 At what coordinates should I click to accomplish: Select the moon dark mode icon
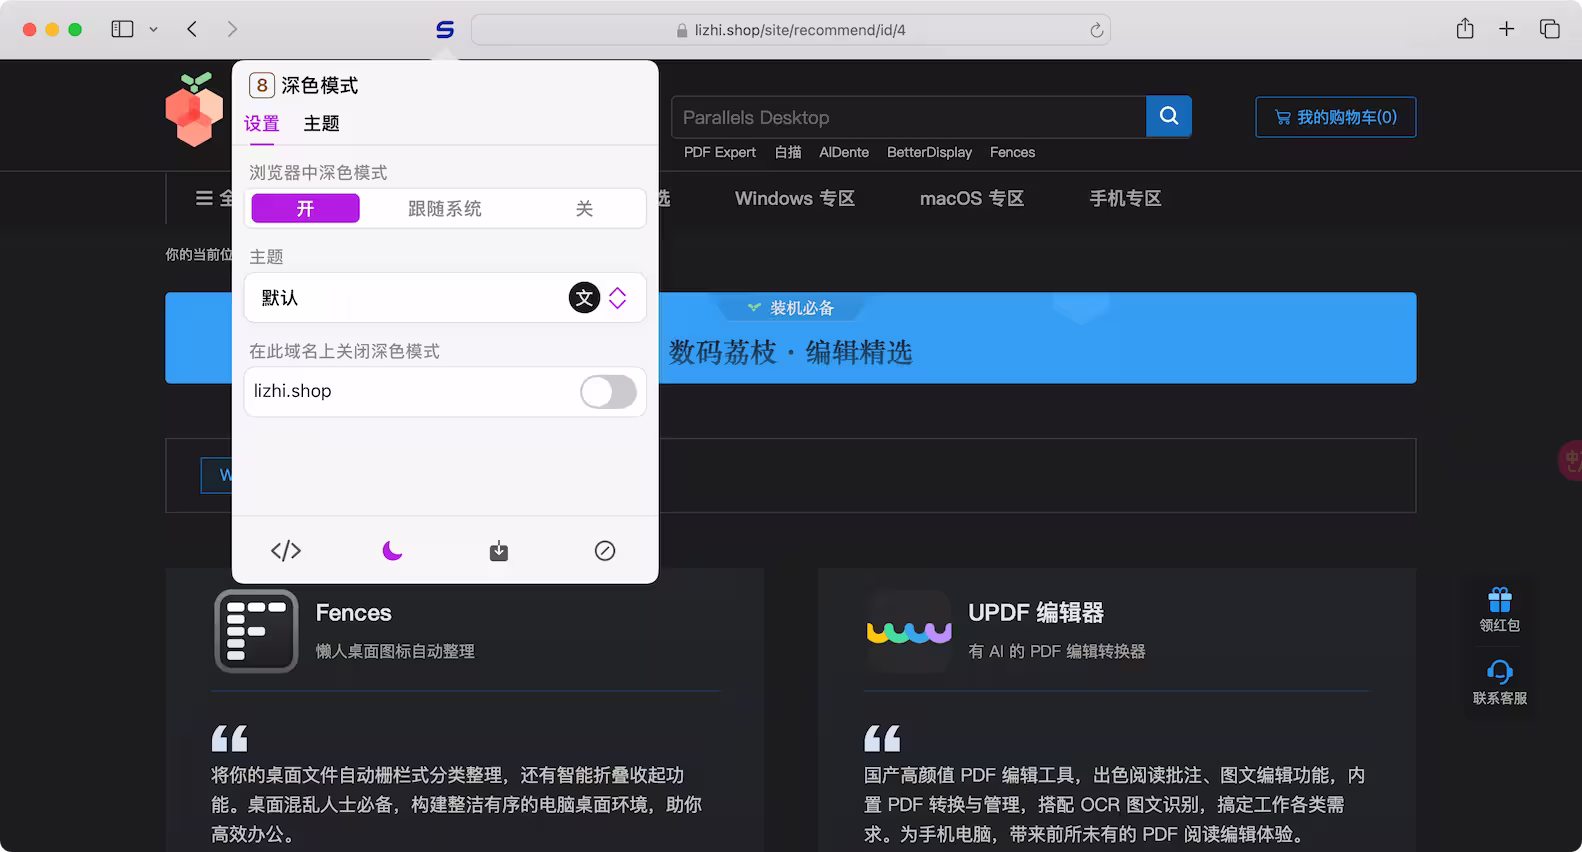(x=392, y=551)
